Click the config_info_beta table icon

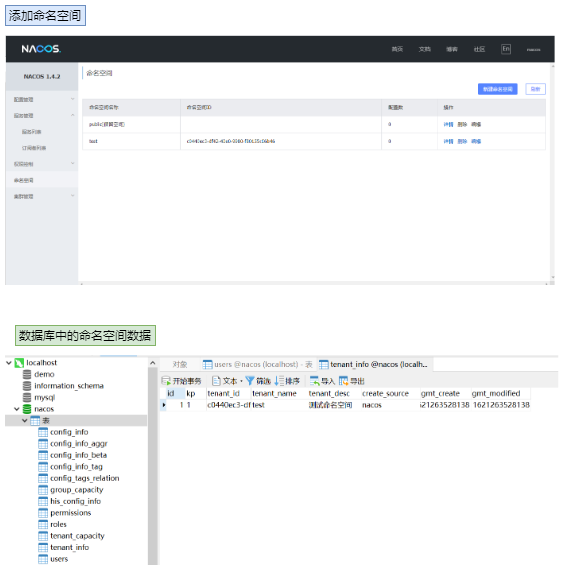(43, 455)
